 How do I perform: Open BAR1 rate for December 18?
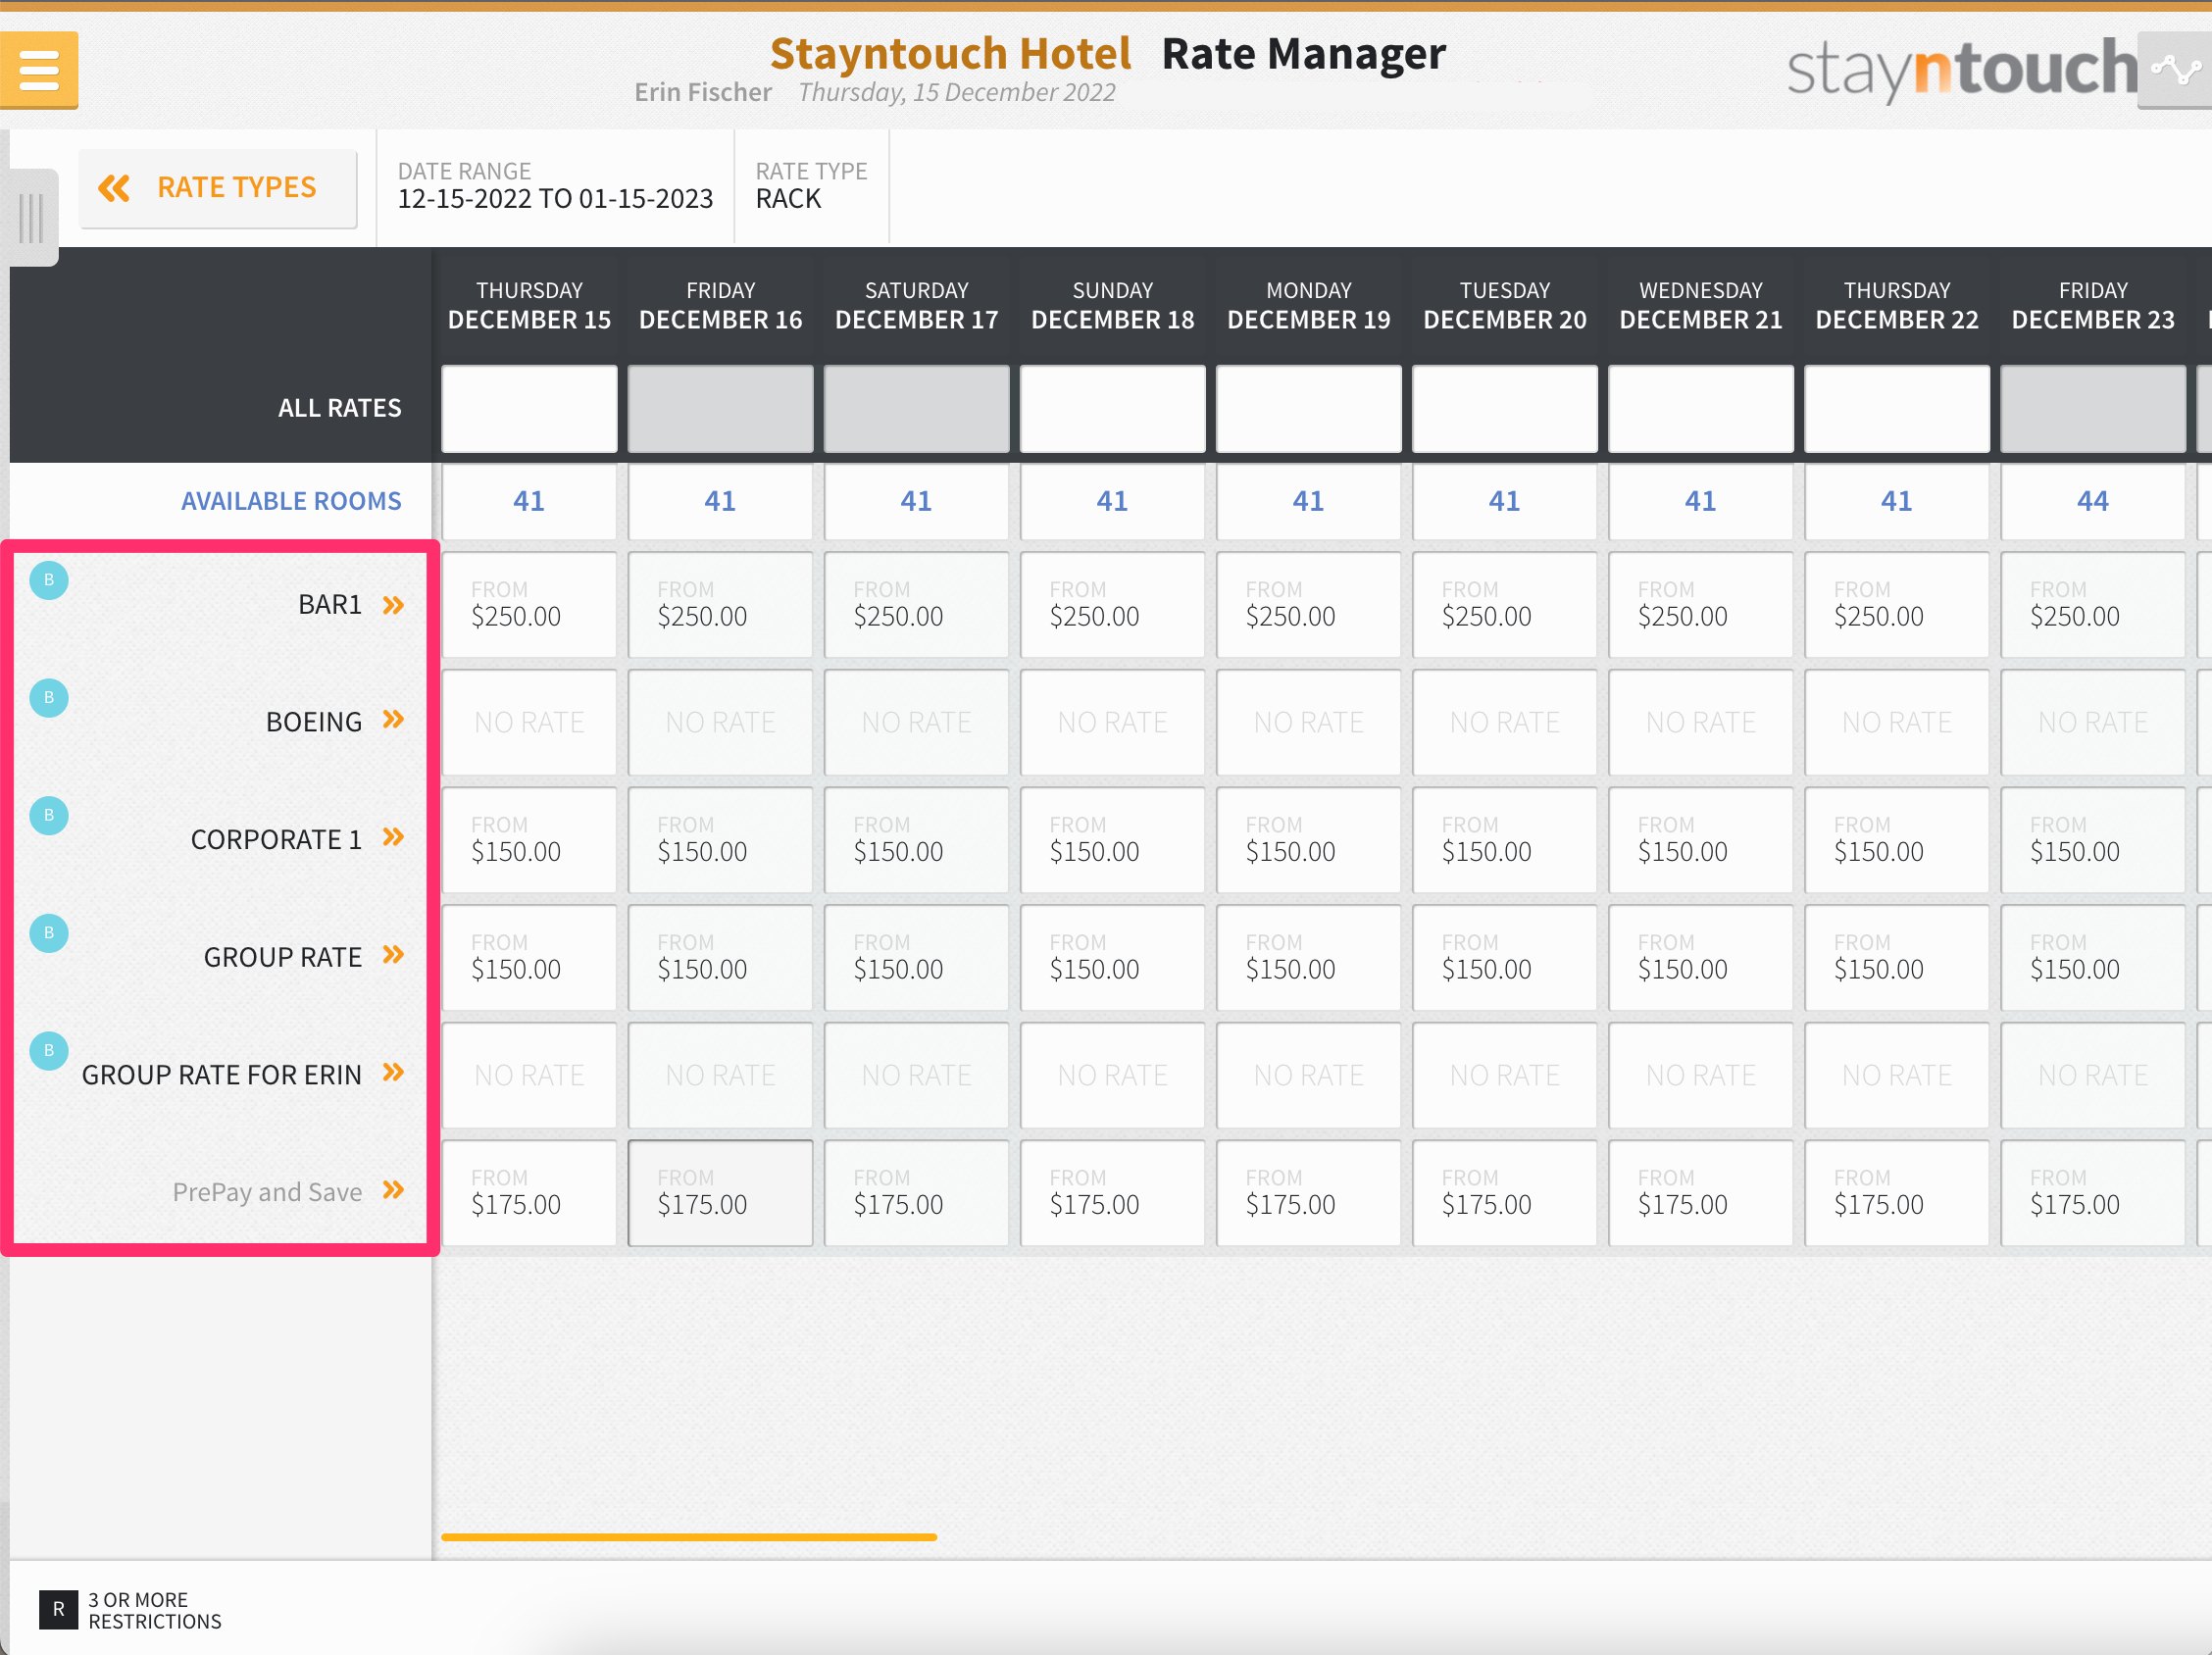1112,605
